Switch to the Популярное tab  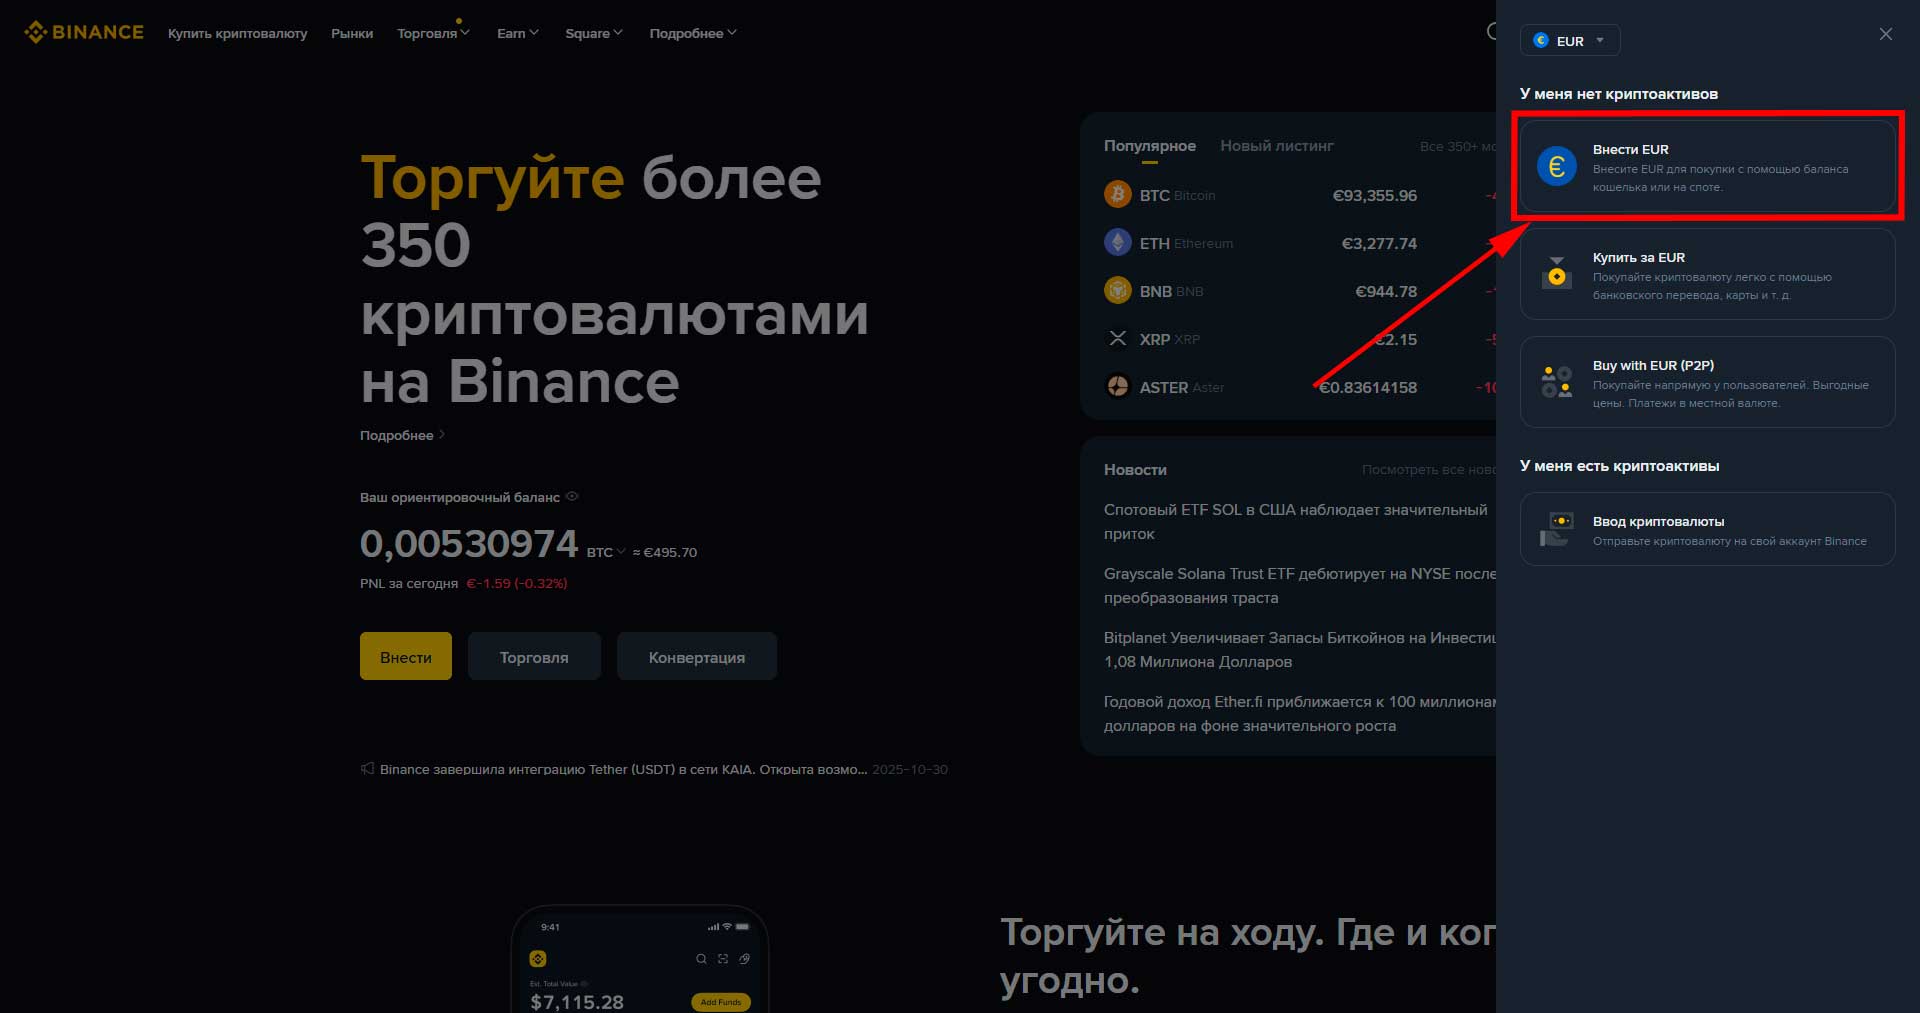(1149, 146)
